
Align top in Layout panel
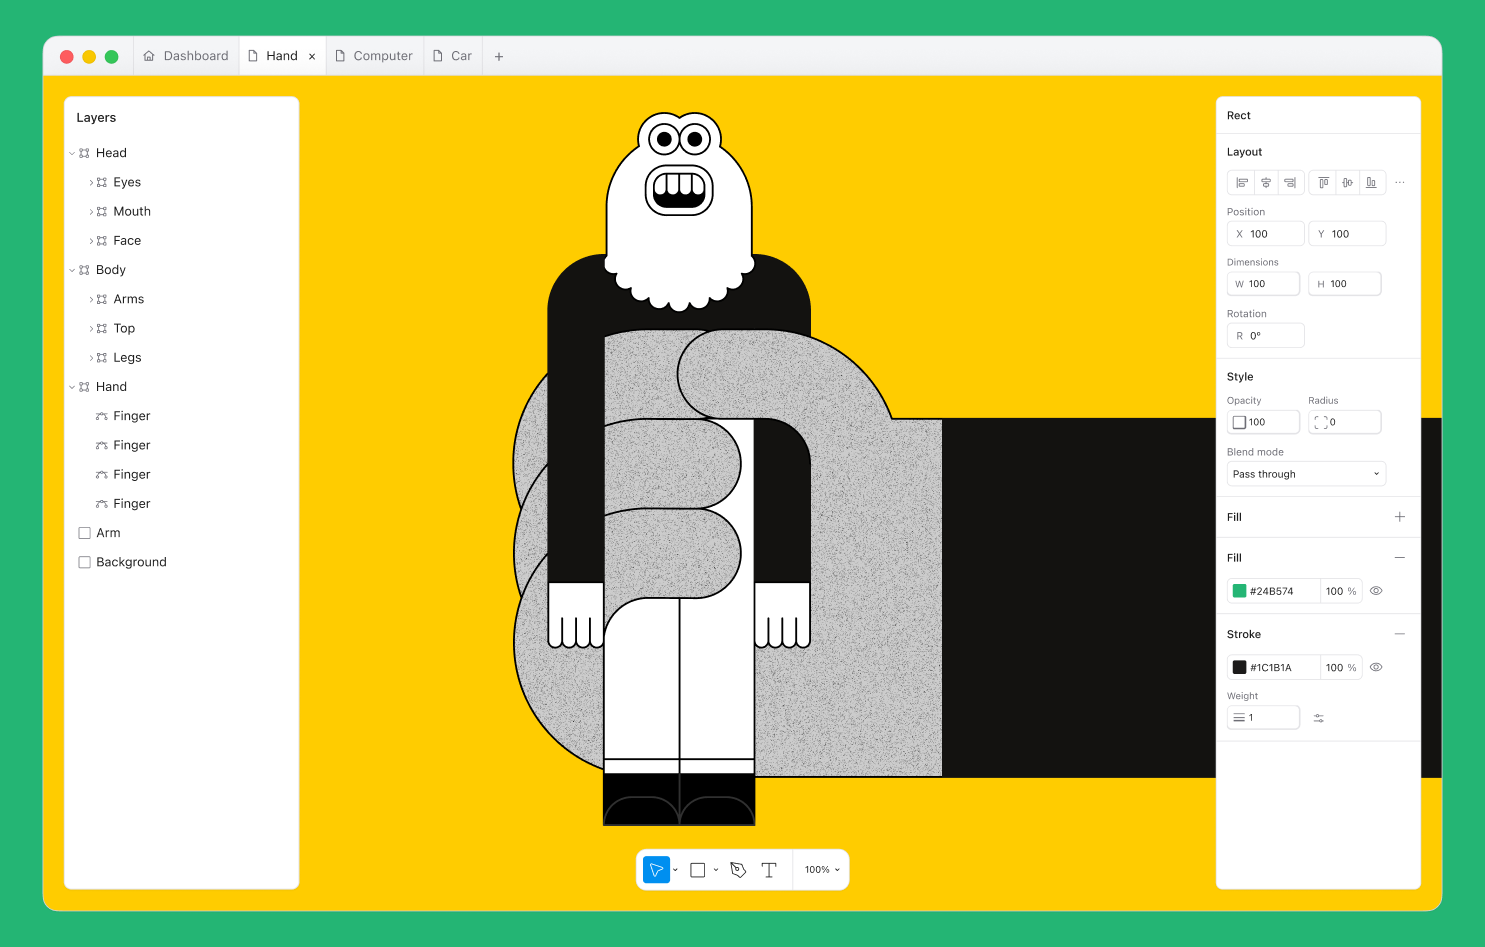[1323, 183]
